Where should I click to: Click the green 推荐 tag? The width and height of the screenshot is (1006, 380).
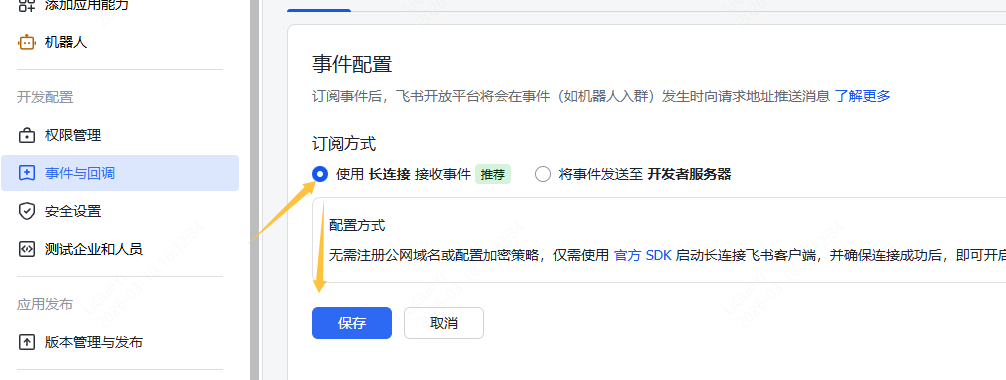click(x=493, y=174)
